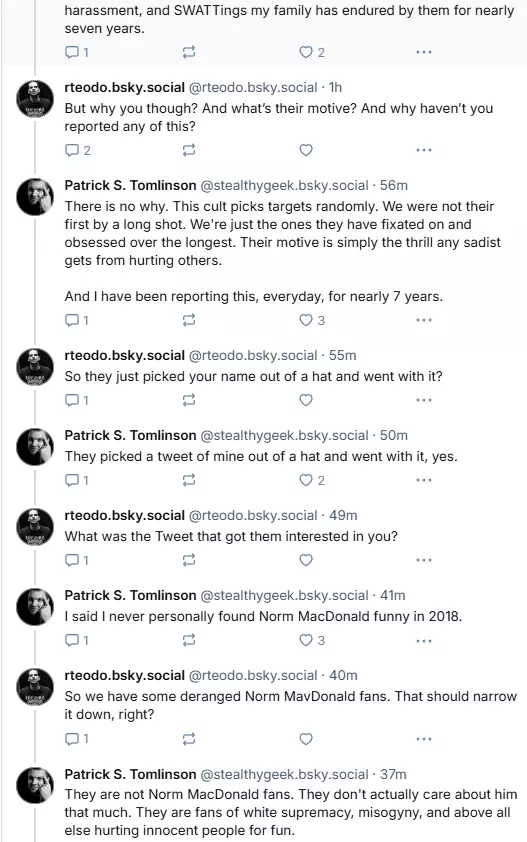527x842 pixels.
Task: Open @stealthygeek.bsky.social handle on 56m post
Action: 284,185
